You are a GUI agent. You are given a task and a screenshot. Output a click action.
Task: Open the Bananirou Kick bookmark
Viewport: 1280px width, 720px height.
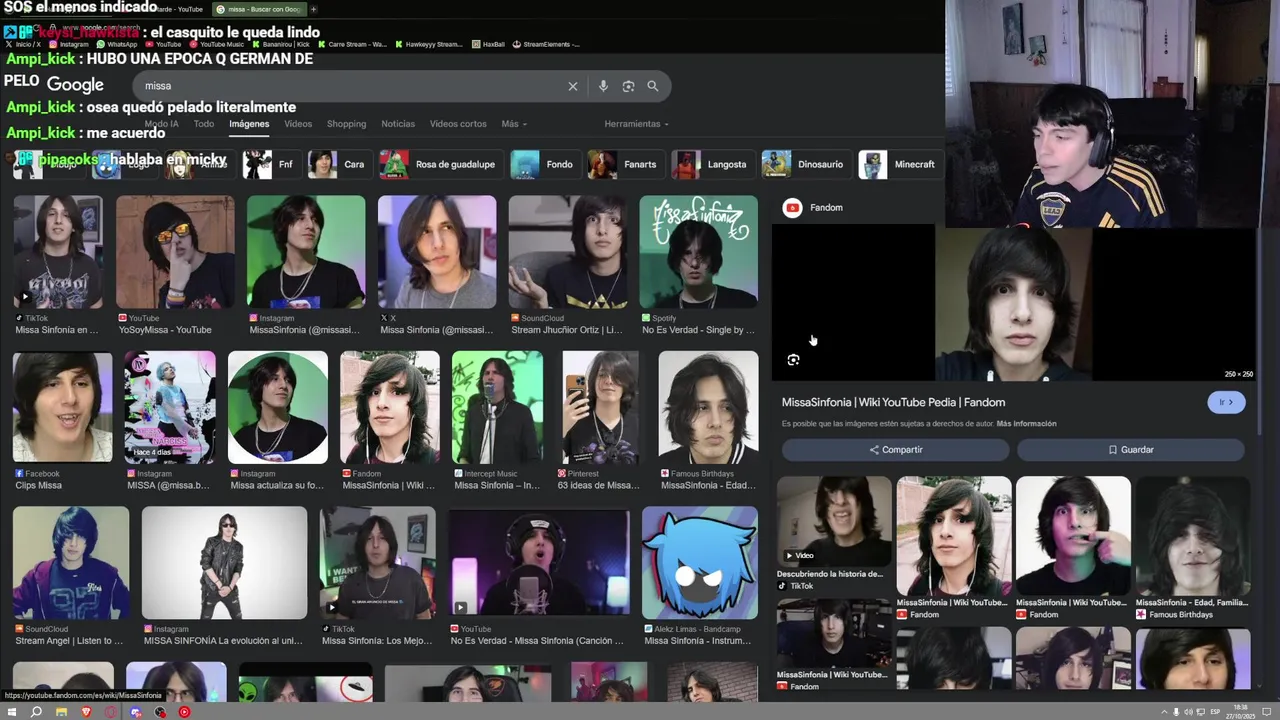click(281, 44)
